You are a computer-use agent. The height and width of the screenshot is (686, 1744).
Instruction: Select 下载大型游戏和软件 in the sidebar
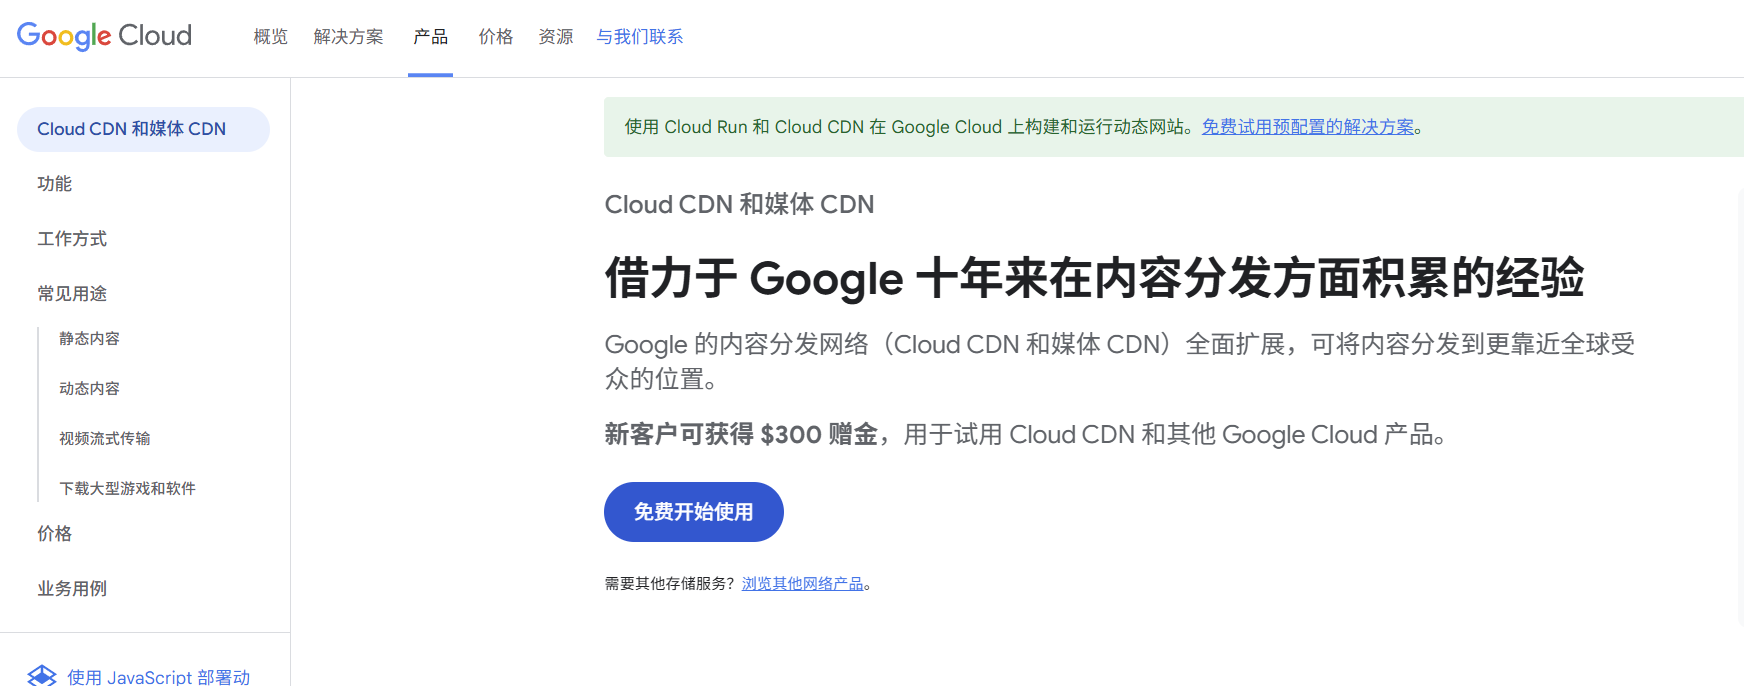[127, 488]
